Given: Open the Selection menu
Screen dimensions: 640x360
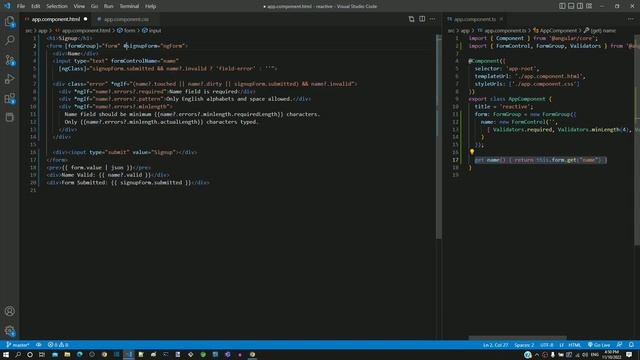Looking at the screenshot, I should point(57,6).
